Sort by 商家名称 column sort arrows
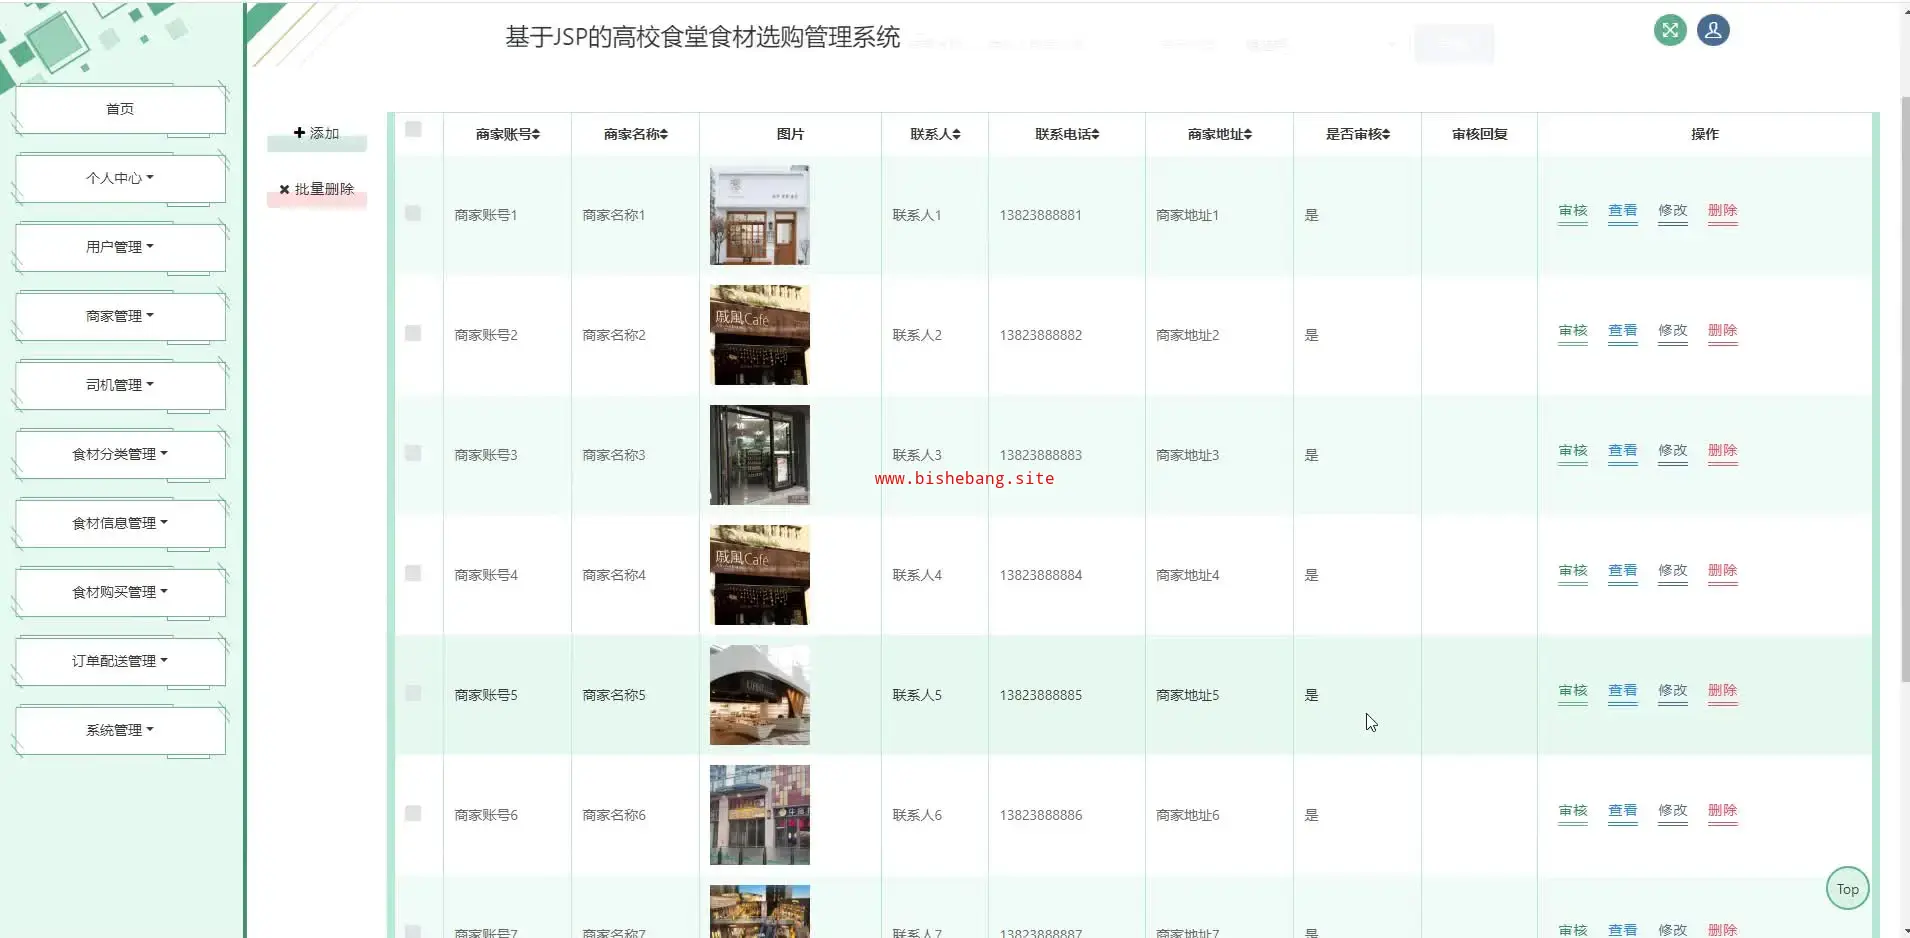1910x938 pixels. click(664, 134)
